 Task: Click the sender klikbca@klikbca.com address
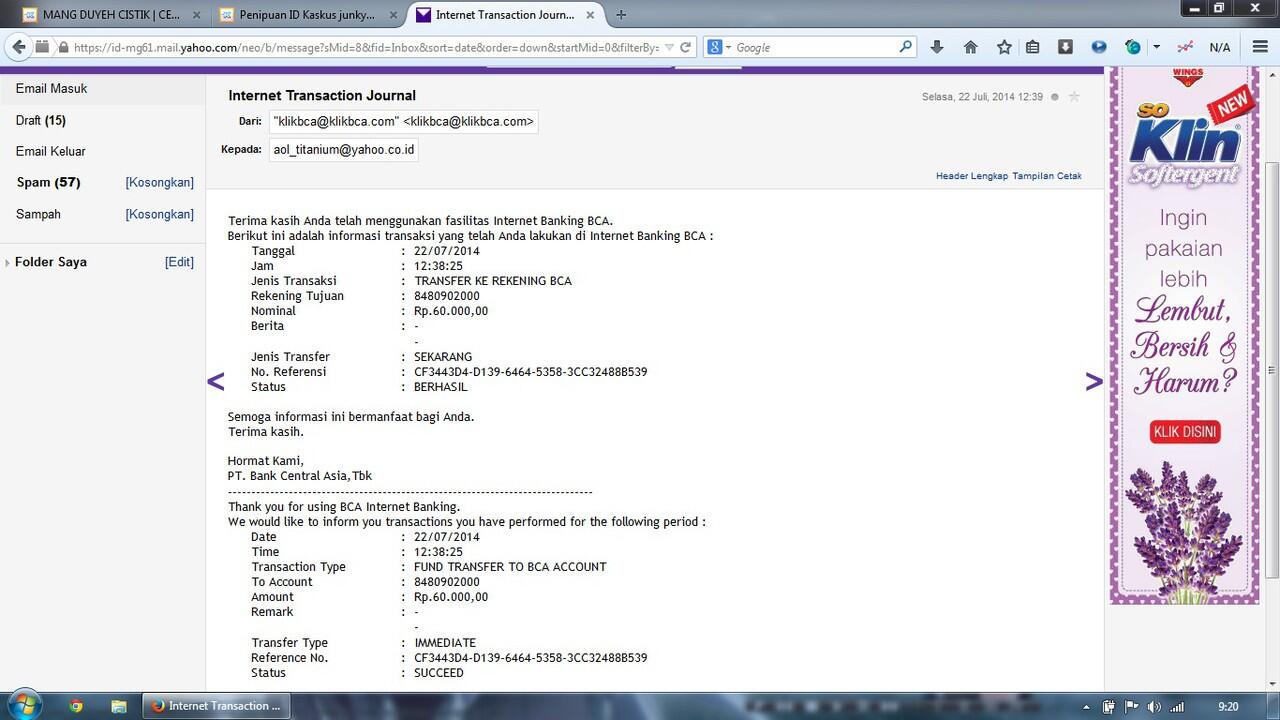click(x=404, y=121)
